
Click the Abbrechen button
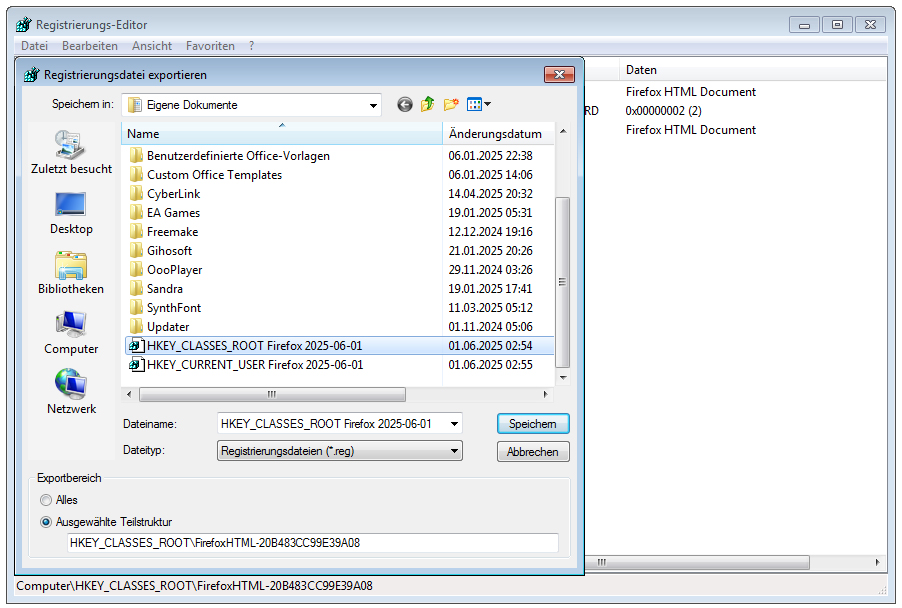(x=533, y=452)
